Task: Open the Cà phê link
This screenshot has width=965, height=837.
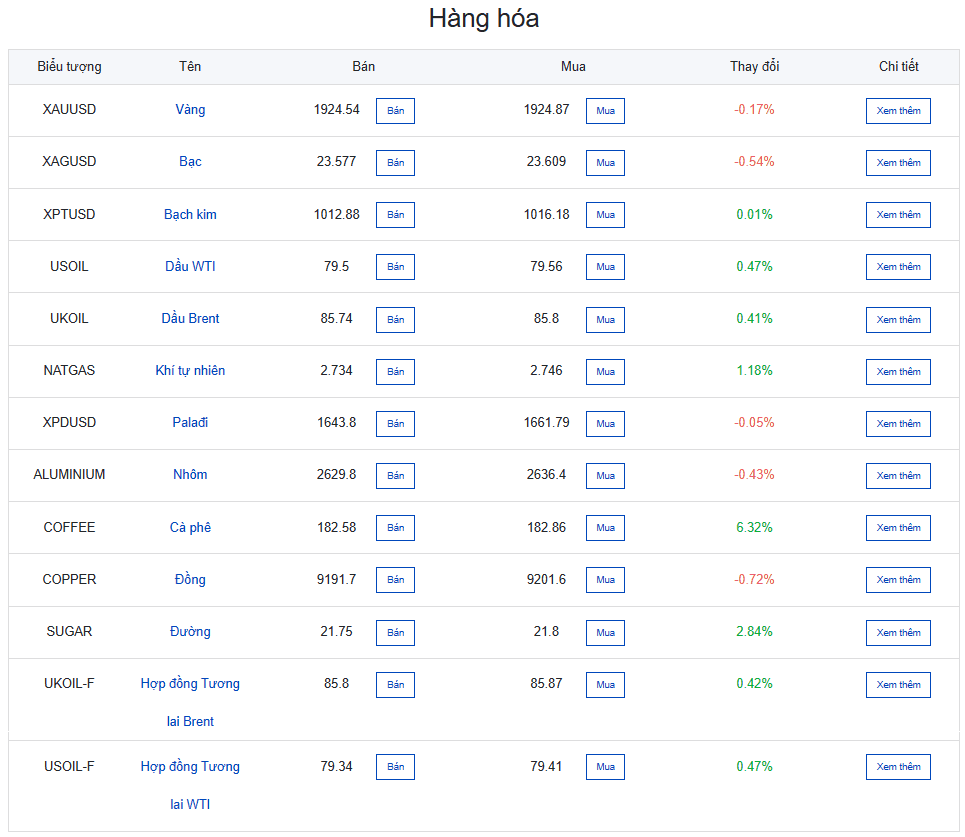Action: [190, 527]
